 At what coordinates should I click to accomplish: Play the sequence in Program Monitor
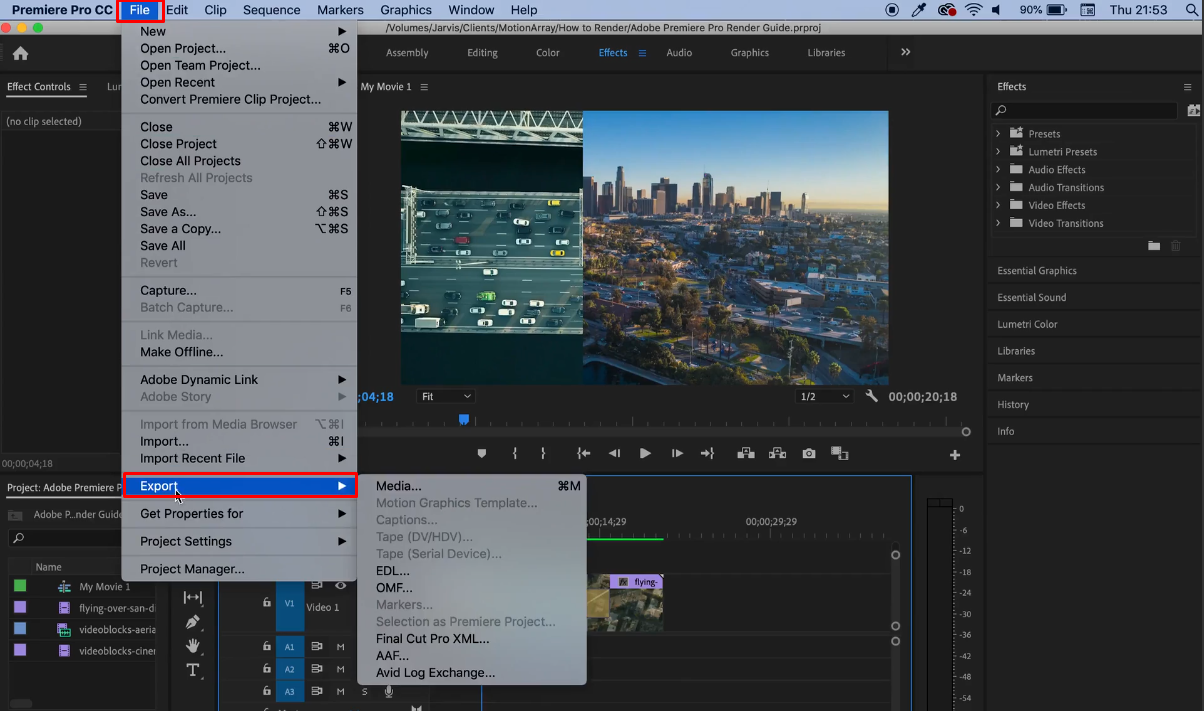645,453
